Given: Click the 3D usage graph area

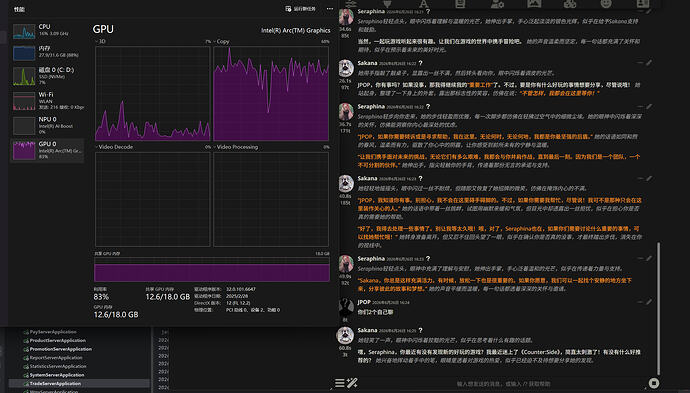Looking at the screenshot, I should [x=153, y=94].
